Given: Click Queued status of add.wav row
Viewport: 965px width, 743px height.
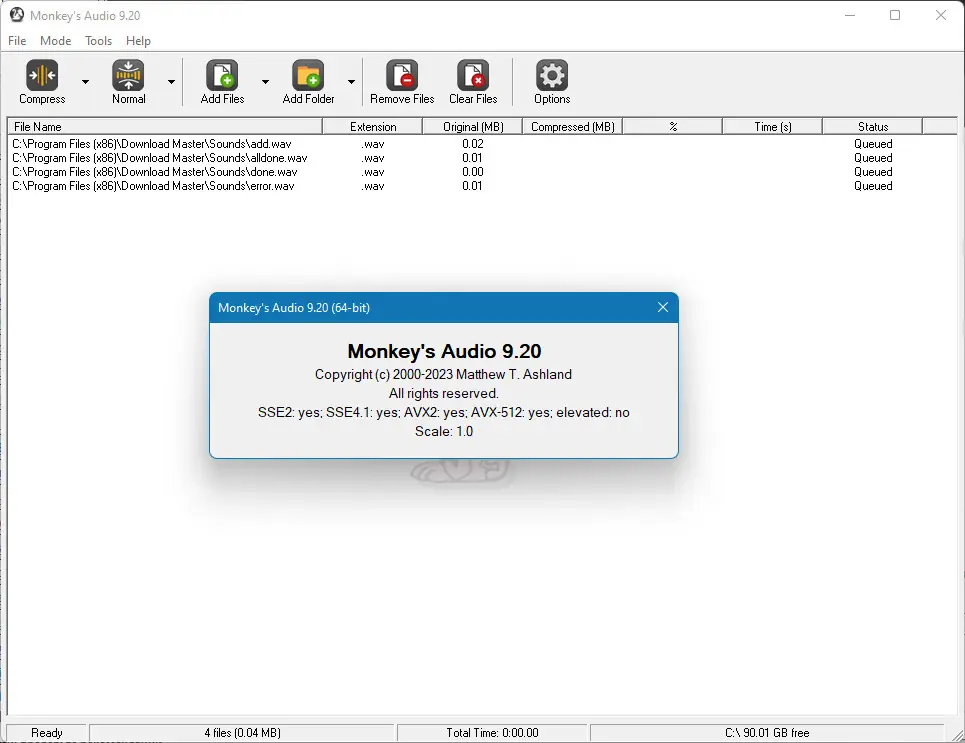Looking at the screenshot, I should pos(873,143).
